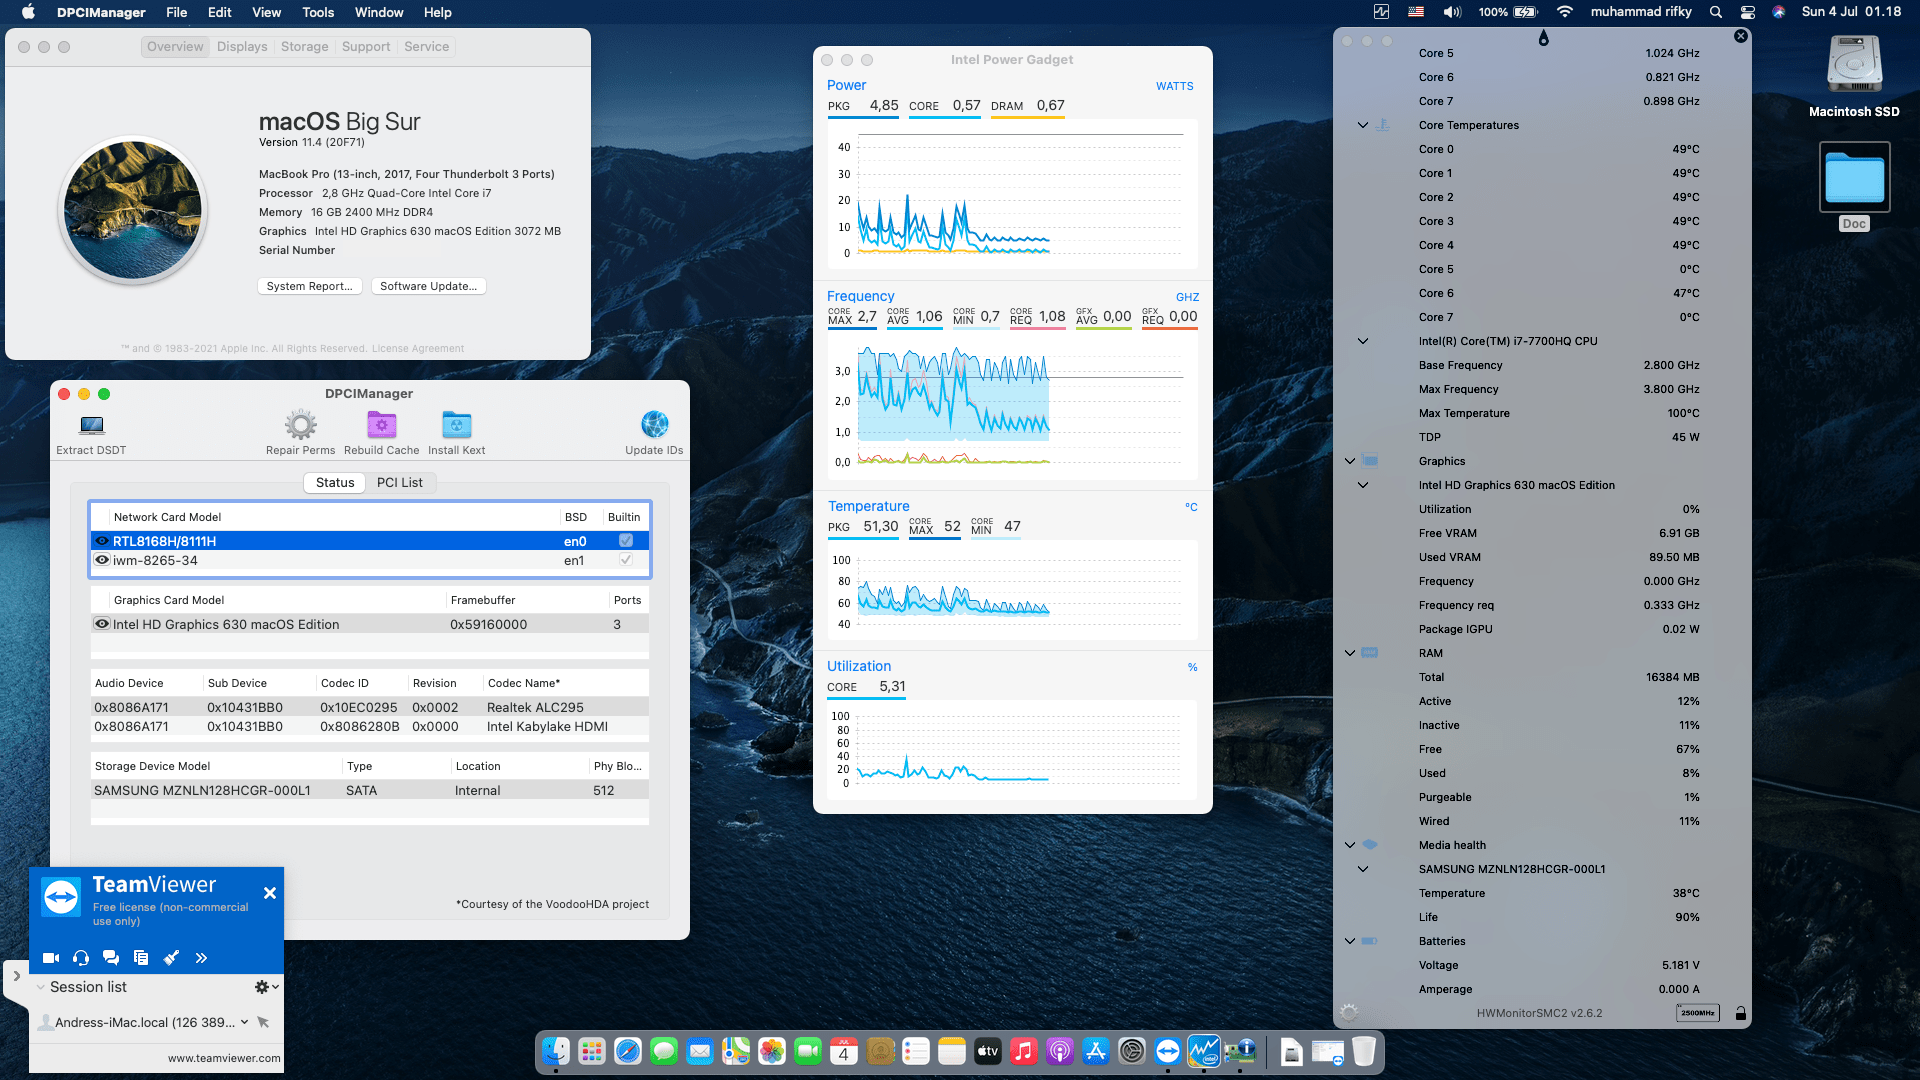Collapse Intel HD Graphics 630 macOS Edition node

[x=1362, y=485]
